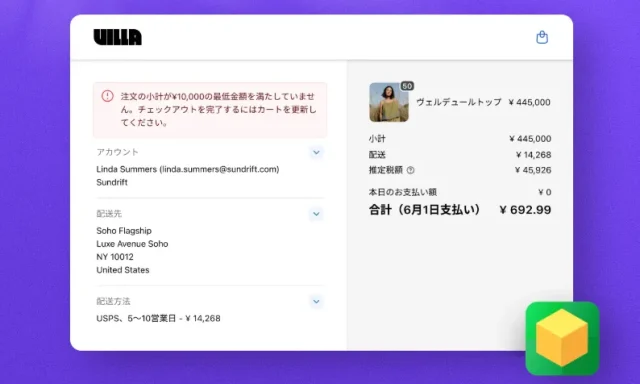Expand the アカウント section

tap(316, 153)
